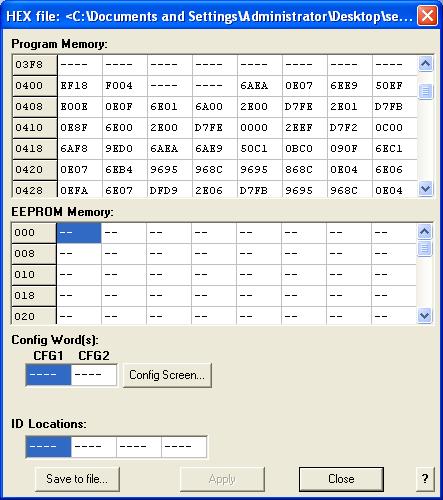Click the EEPROM Memory scroll down arrow
Viewport: 443px width, 500px height.
(x=424, y=315)
